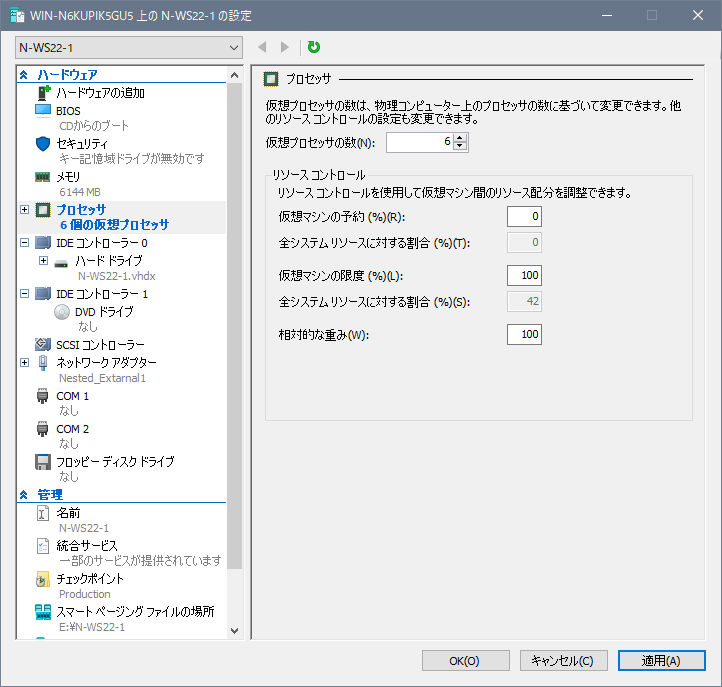This screenshot has width=722, height=687.
Task: Open the Add Hardware entry
Action: (x=100, y=93)
